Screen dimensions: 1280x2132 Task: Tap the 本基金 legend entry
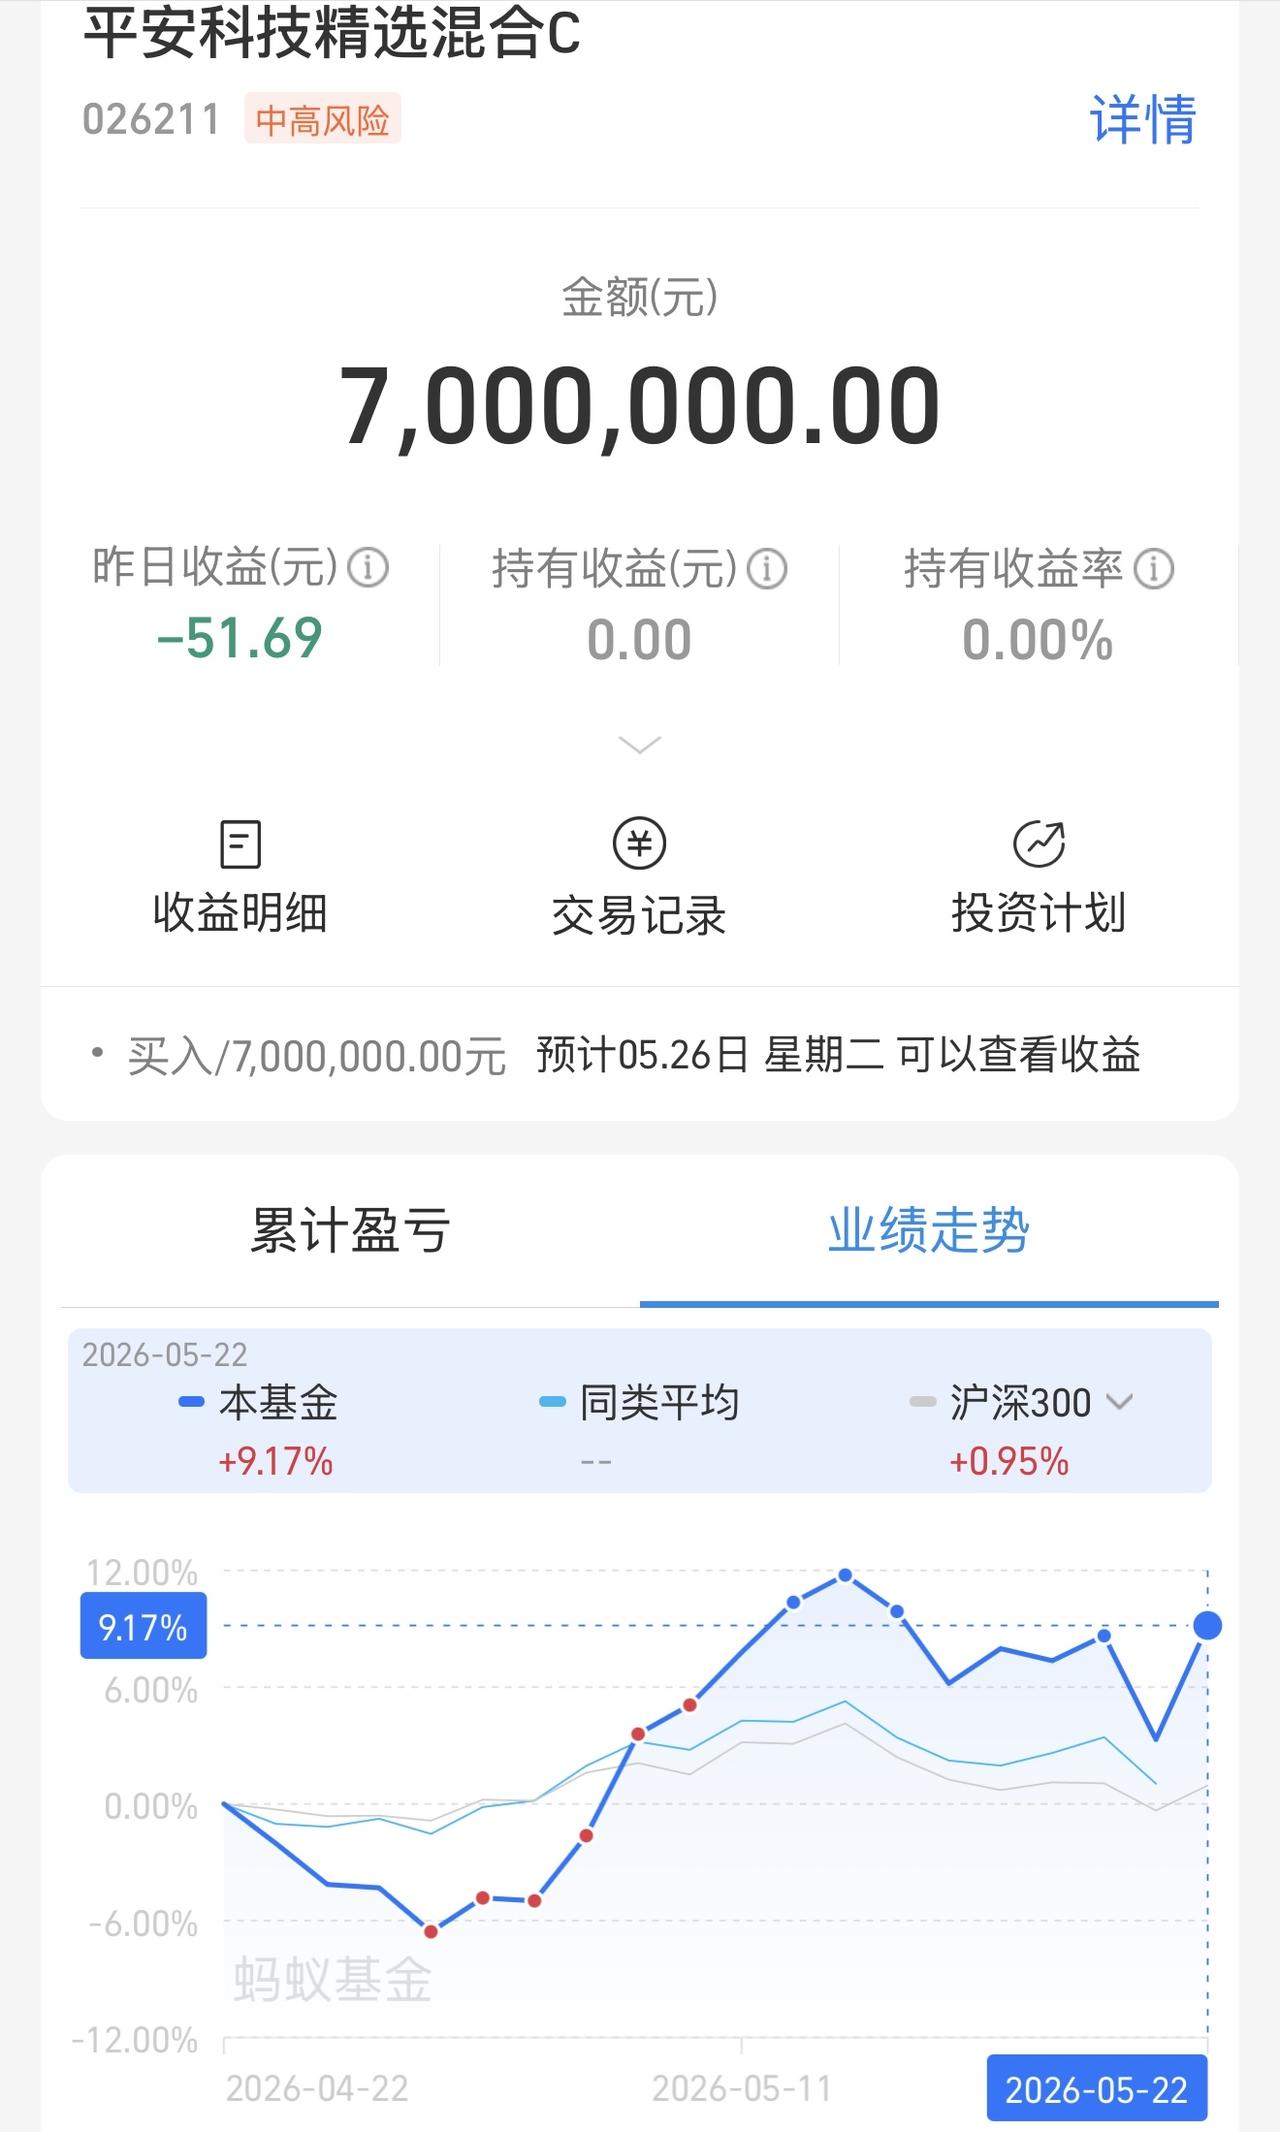click(258, 1402)
